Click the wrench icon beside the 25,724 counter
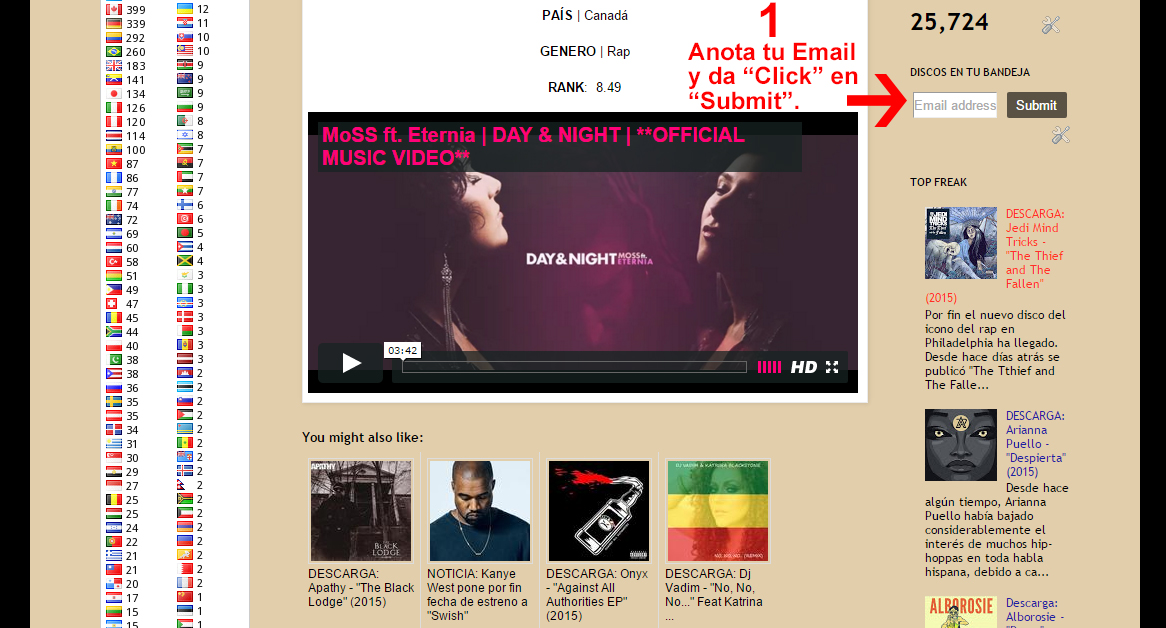1166x628 pixels. click(x=1051, y=25)
